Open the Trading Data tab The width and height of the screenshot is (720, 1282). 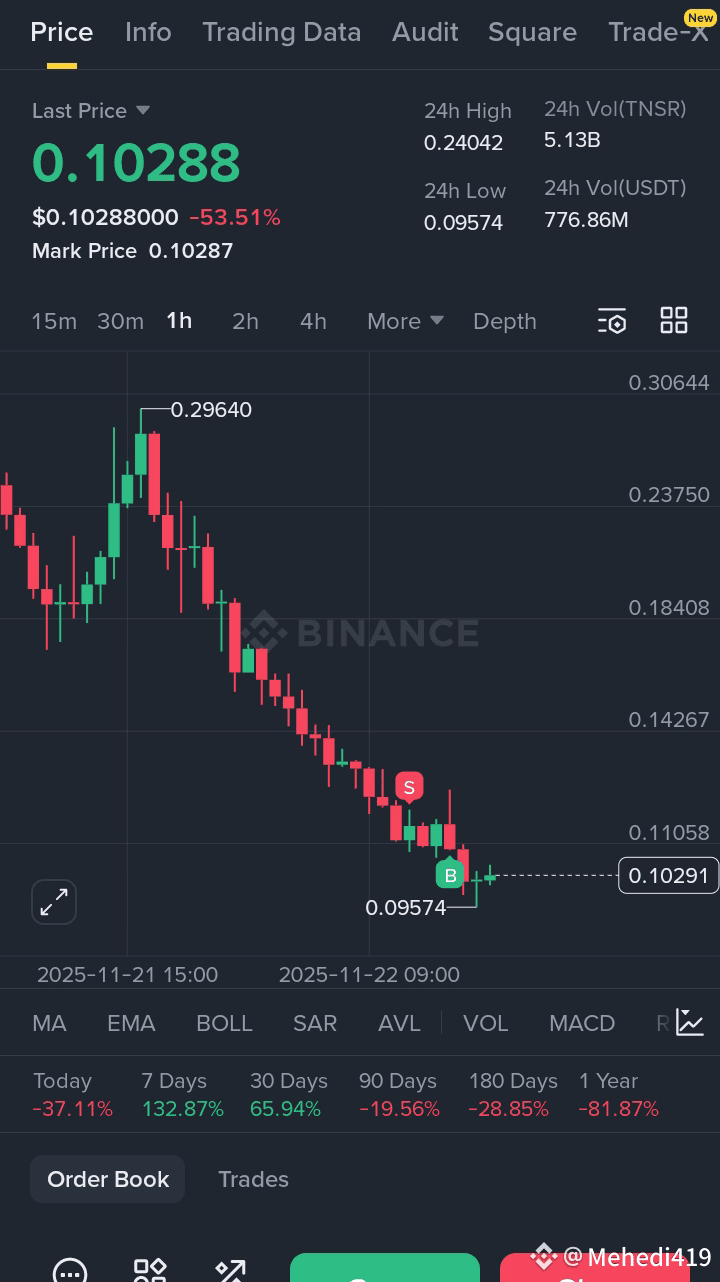pos(281,32)
